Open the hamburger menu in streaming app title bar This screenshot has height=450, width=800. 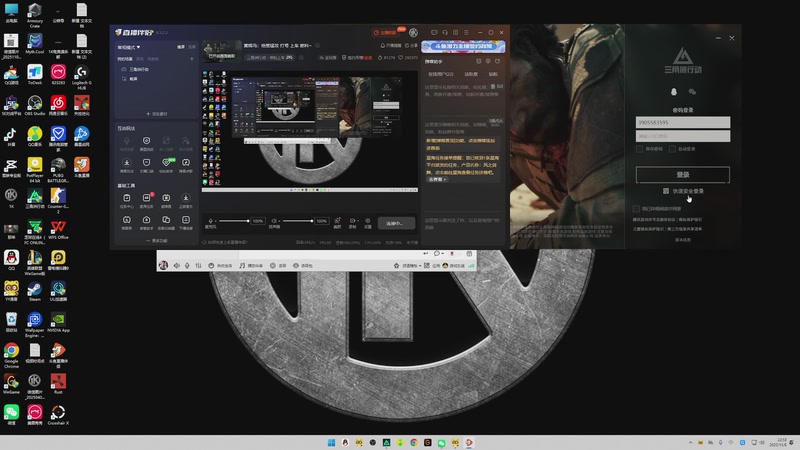(x=466, y=32)
